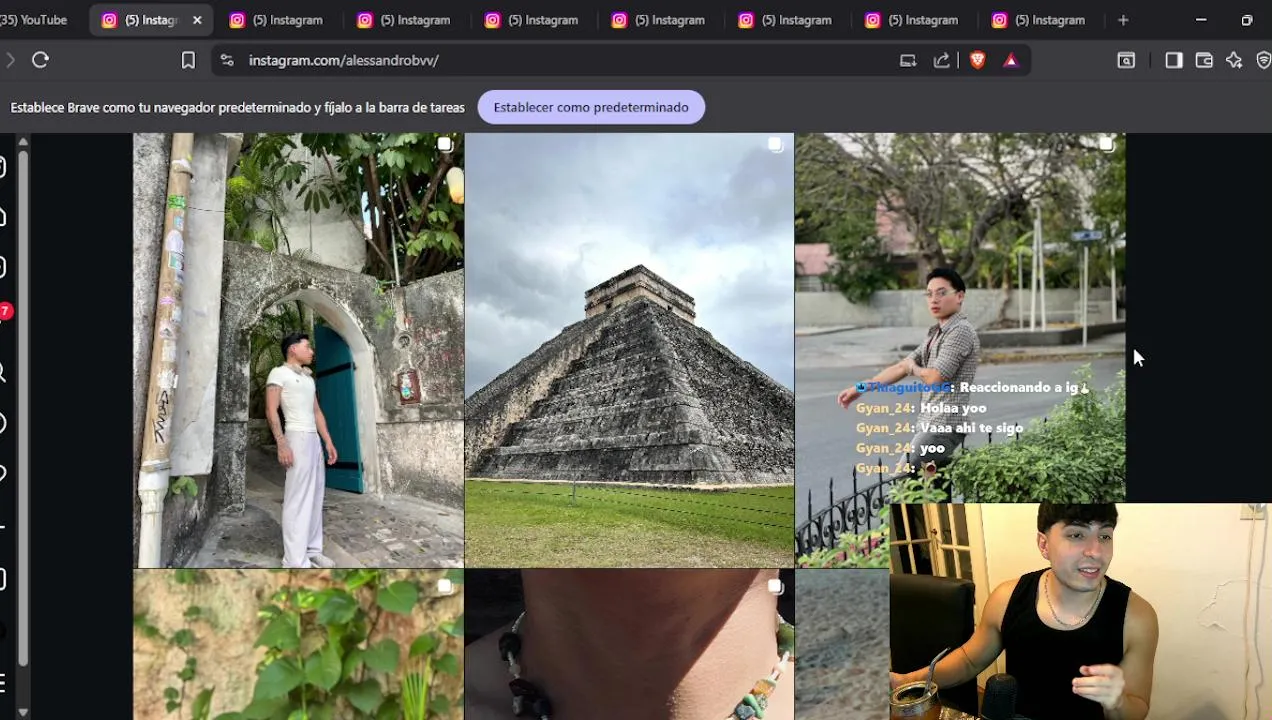Open the beaded necklace close-up post
1272x720 pixels.
coord(629,645)
